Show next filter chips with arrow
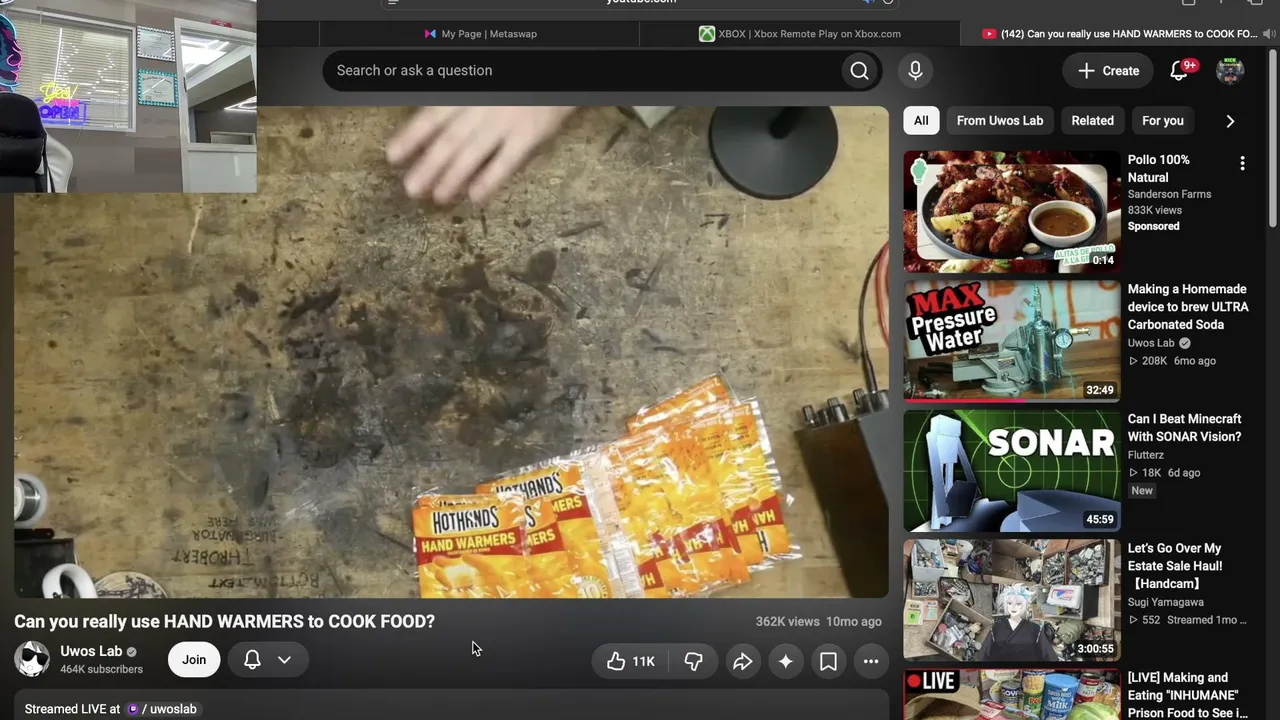This screenshot has width=1280, height=720. pyautogui.click(x=1230, y=121)
